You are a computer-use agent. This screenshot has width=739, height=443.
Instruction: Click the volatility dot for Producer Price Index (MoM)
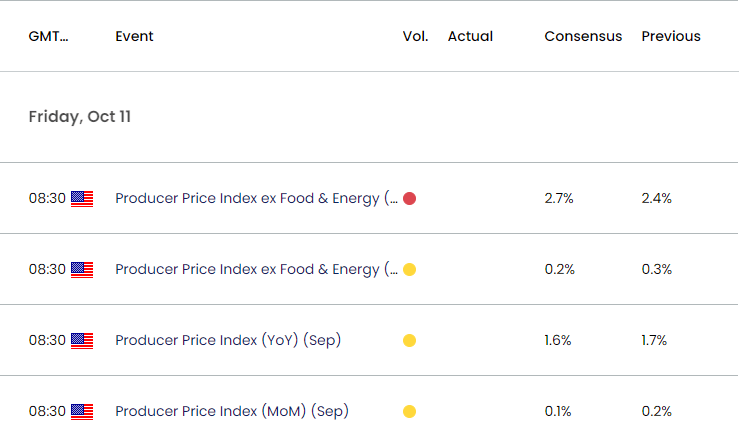(x=410, y=412)
